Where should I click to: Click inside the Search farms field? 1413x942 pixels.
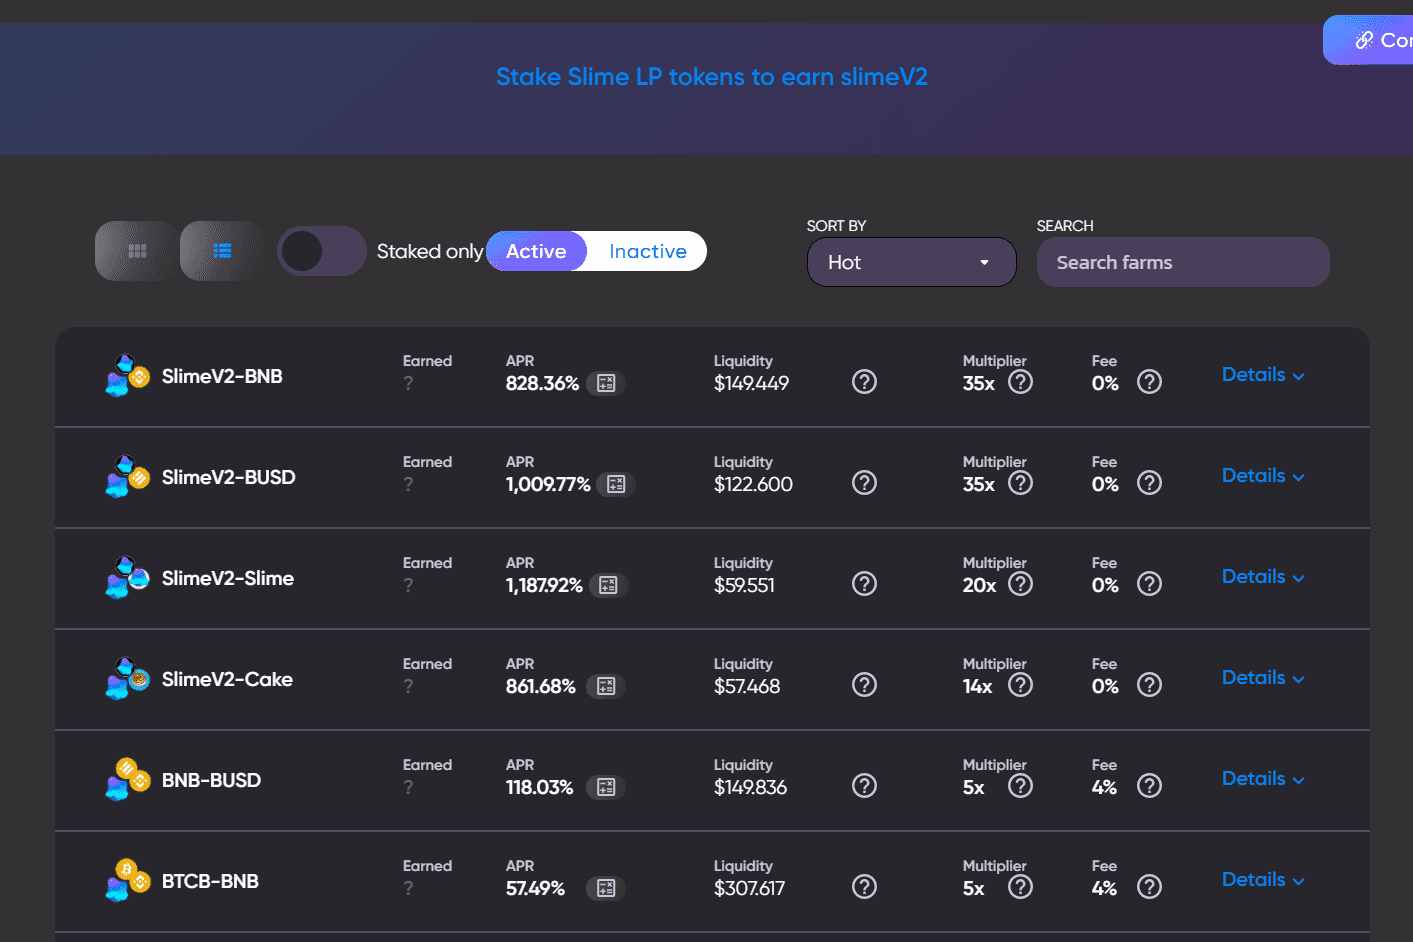pos(1182,261)
